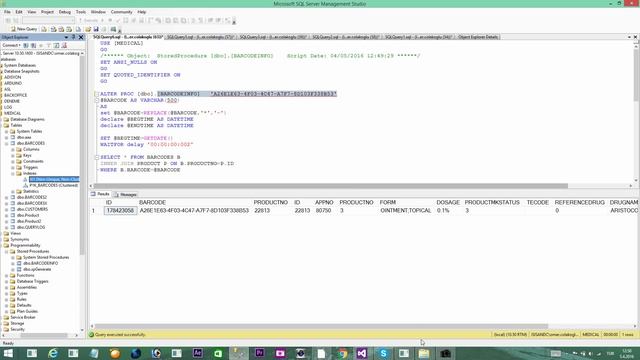Open the Community menu
The height and width of the screenshot is (360, 640).
pos(122,12)
